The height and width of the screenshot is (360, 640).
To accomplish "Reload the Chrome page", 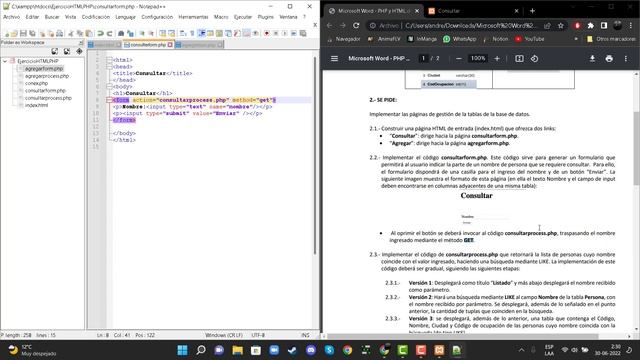I will (x=356, y=25).
